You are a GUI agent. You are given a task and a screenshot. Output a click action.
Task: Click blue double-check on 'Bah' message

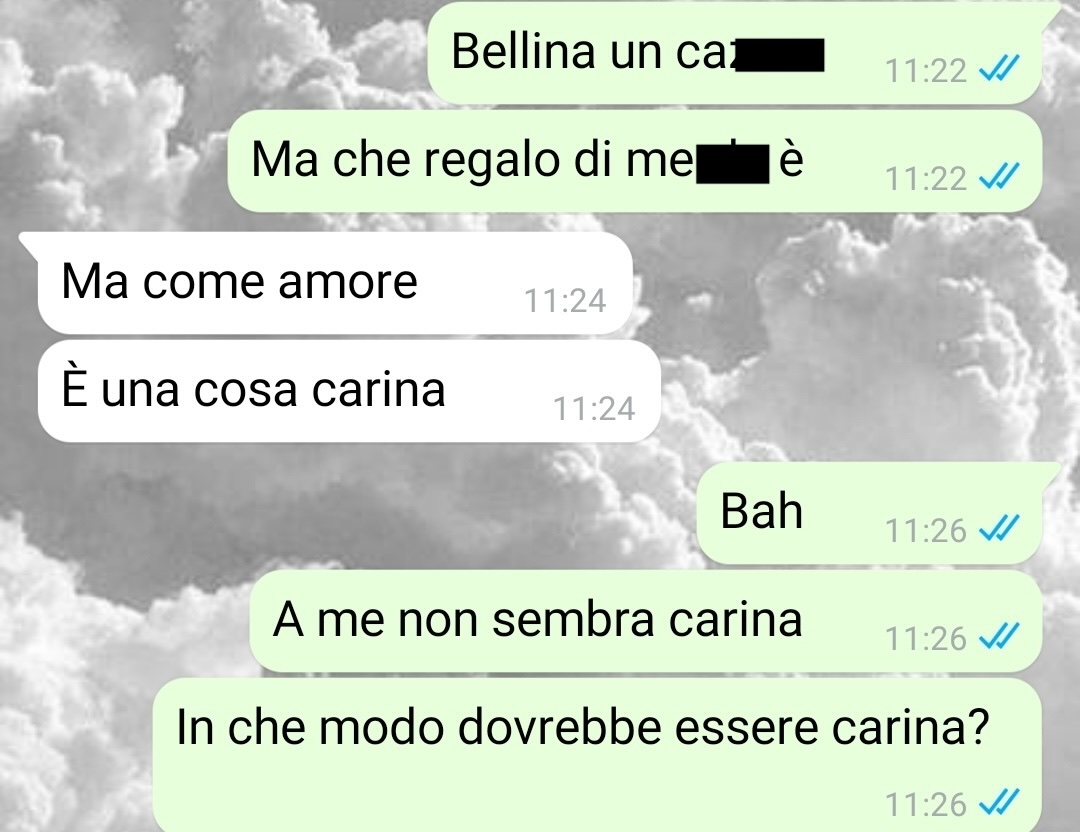tap(999, 529)
